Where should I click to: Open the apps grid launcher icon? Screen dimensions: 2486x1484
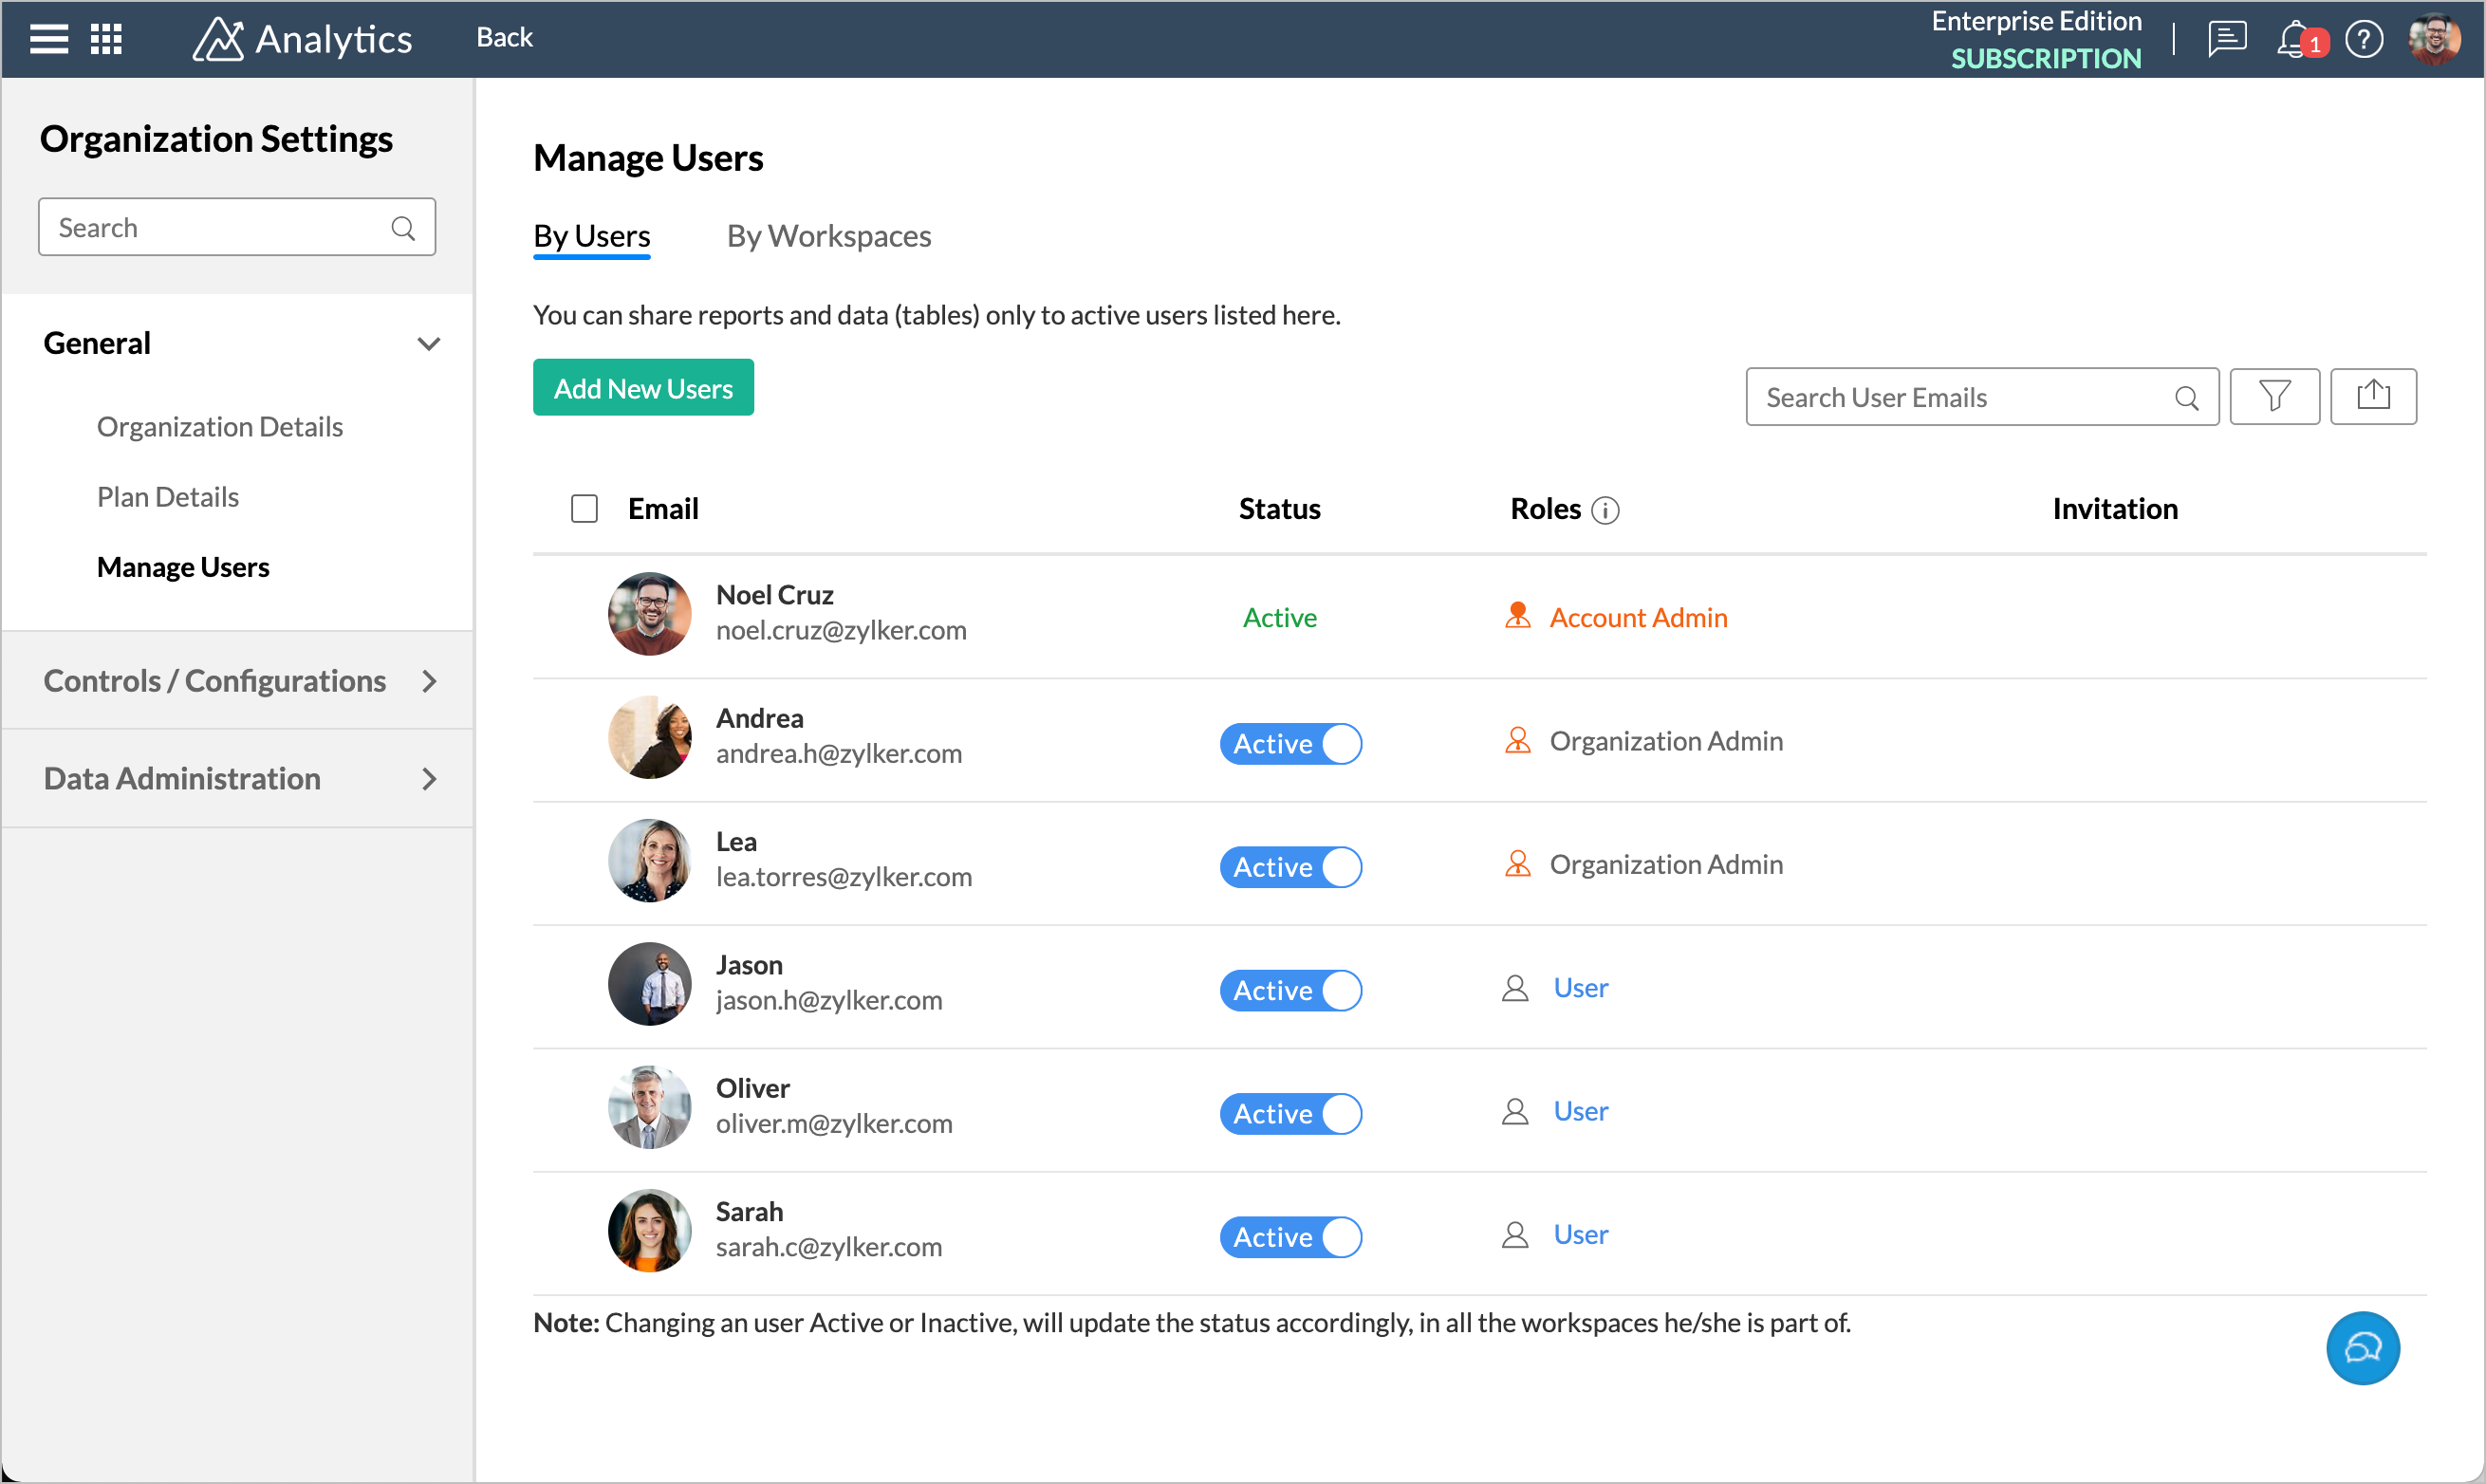click(x=106, y=39)
